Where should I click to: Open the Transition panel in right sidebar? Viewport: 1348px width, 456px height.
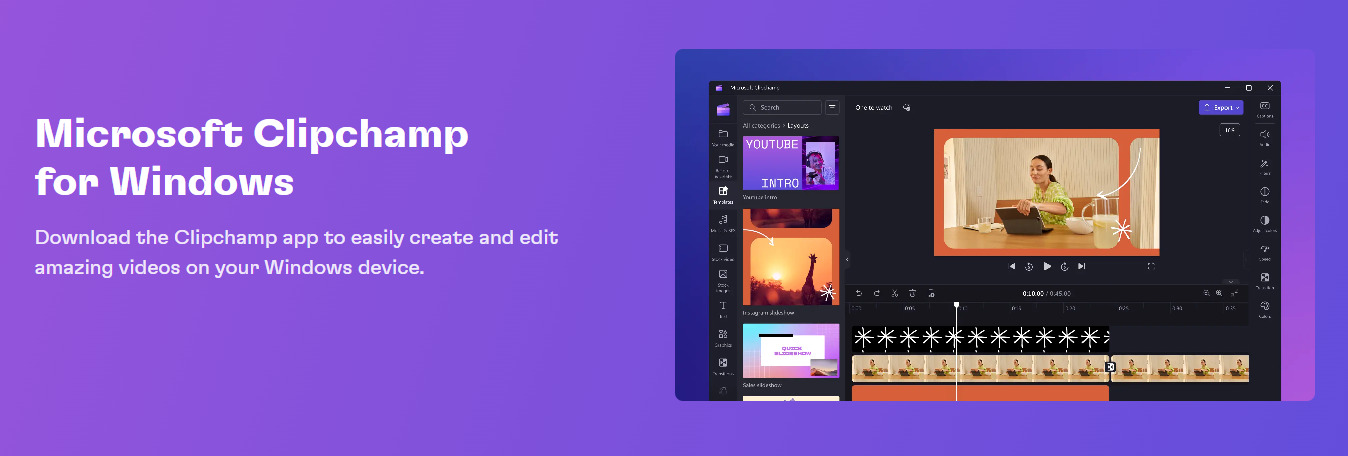1265,280
